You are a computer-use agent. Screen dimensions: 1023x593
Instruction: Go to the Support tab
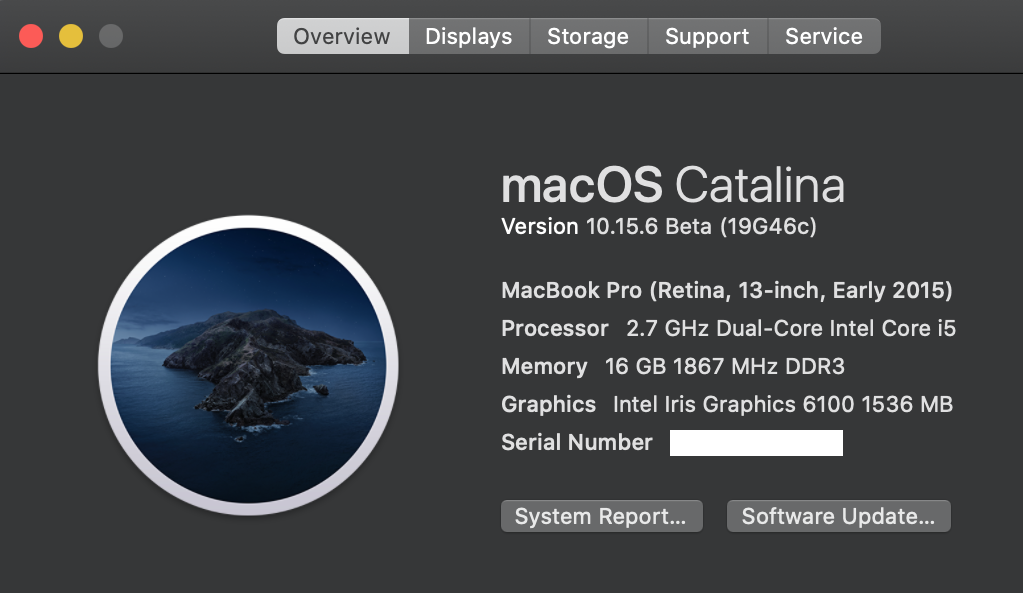pyautogui.click(x=707, y=37)
